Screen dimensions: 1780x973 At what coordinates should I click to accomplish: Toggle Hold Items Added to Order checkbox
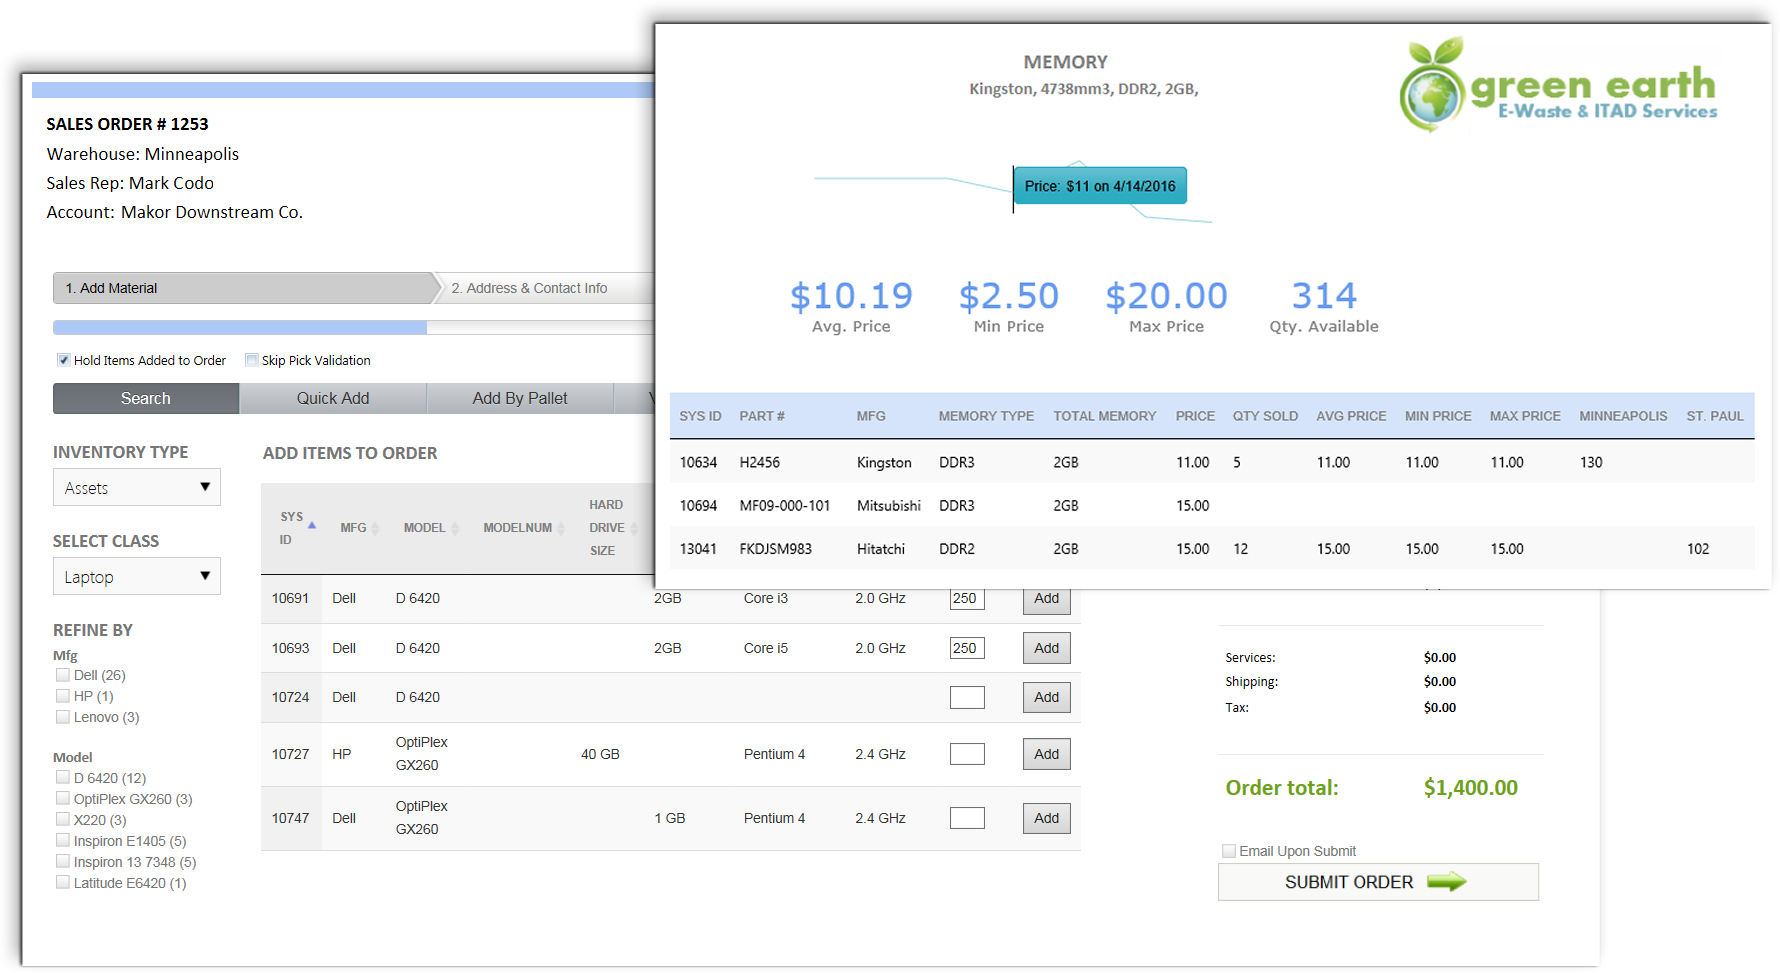64,360
